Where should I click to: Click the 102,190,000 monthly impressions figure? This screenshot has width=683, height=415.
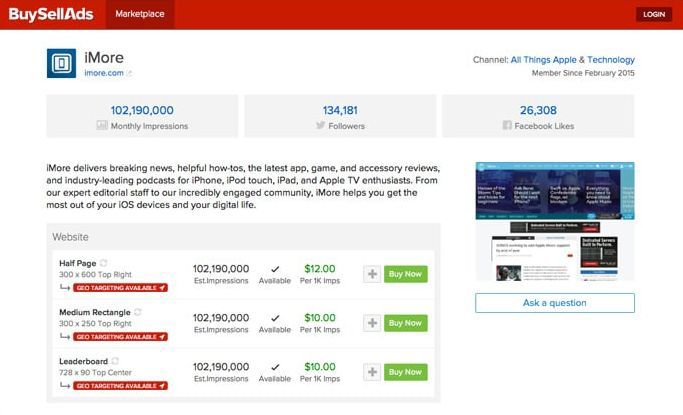142,110
